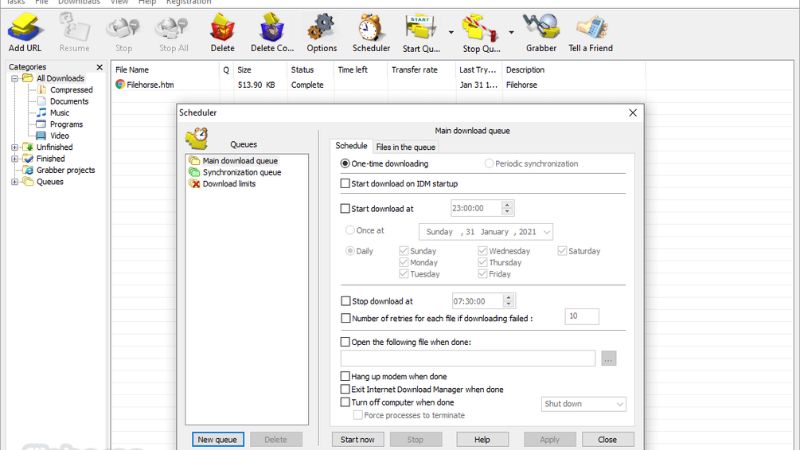The image size is (800, 450).
Task: Enable Number of retries for each file
Action: [x=345, y=318]
